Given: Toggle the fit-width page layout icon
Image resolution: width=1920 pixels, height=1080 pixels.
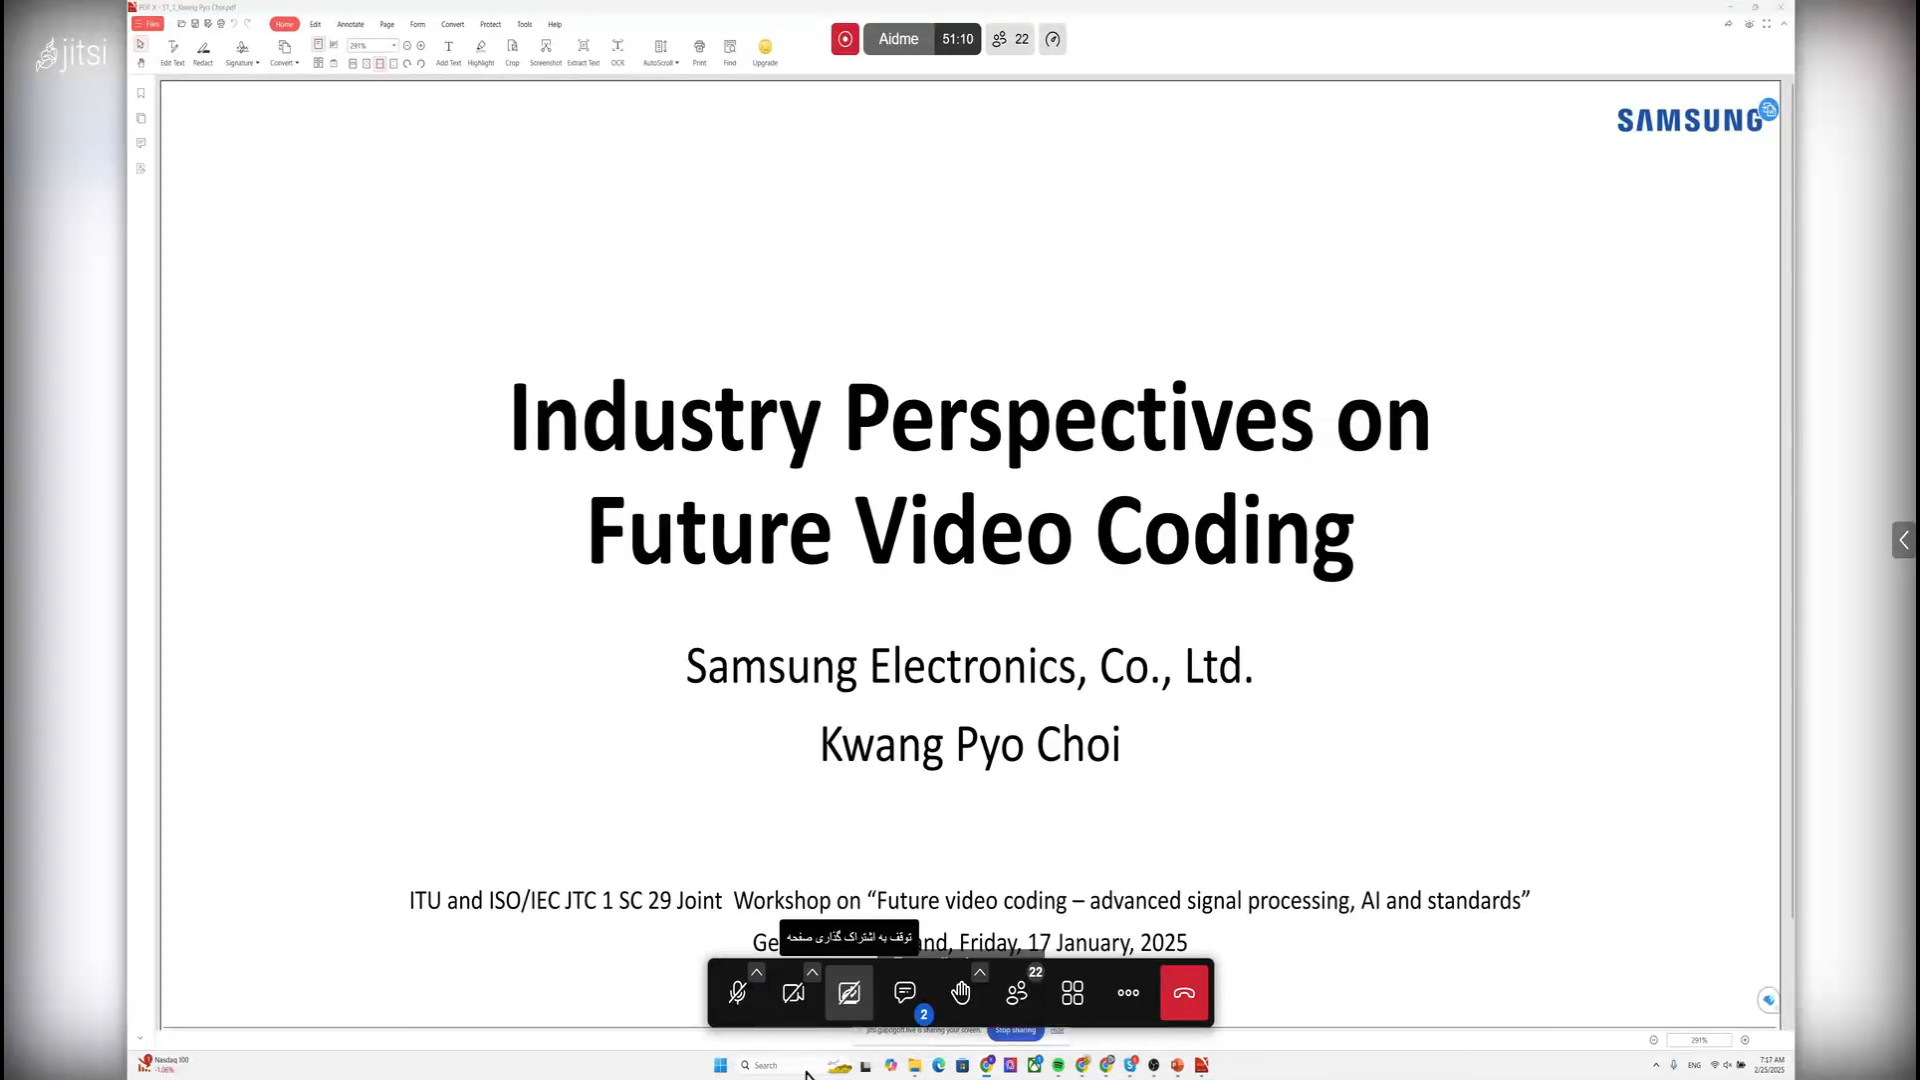Looking at the screenshot, I should point(379,64).
